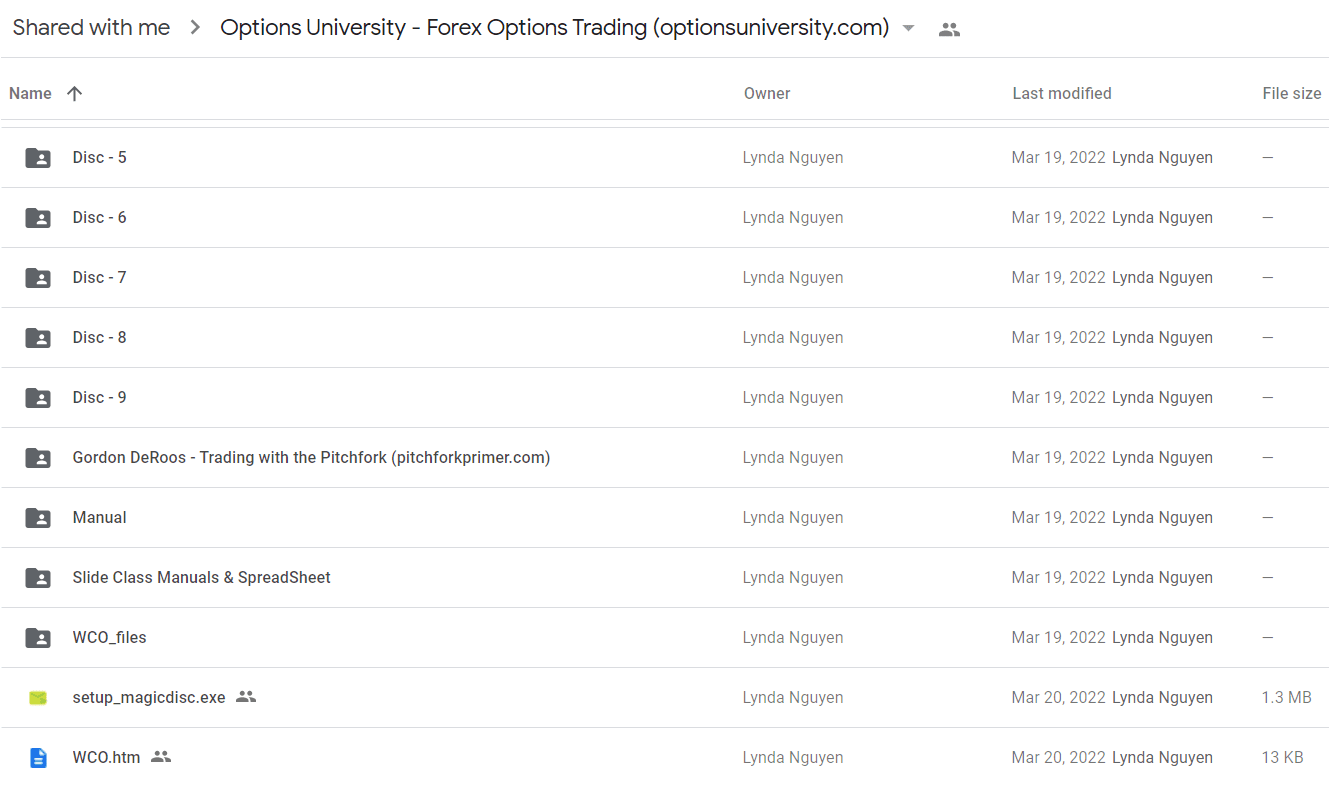Click owner Lynda Nguyen in Slide Class Manuals row

(x=793, y=577)
